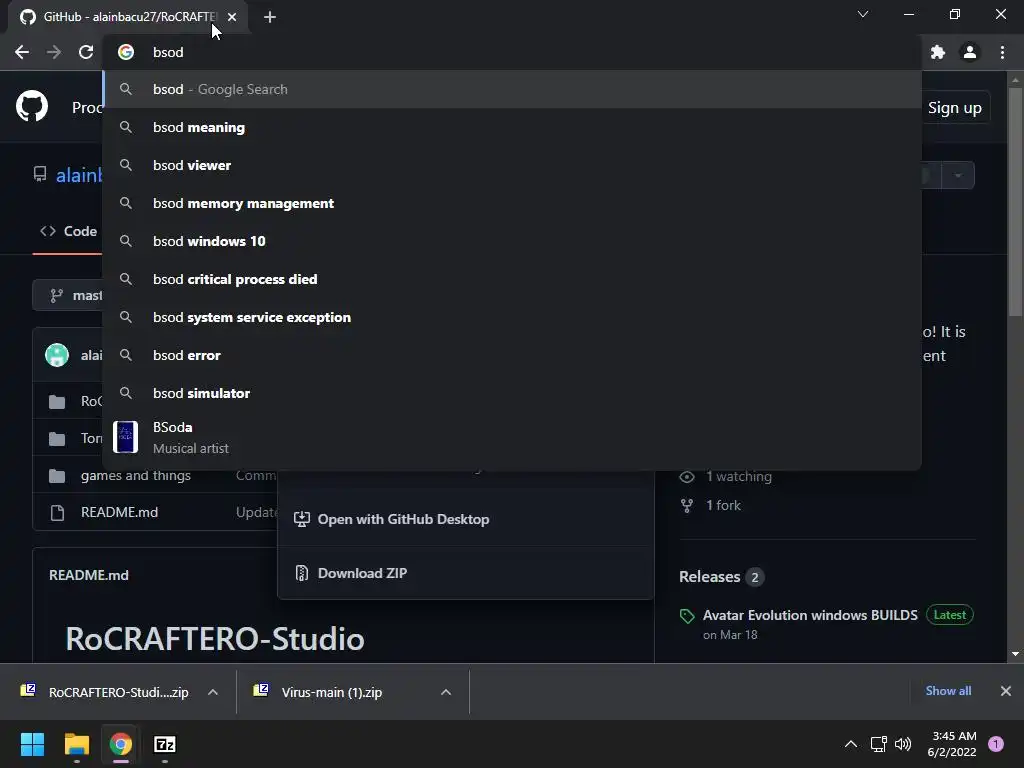Open 'Avatar Evolution windows BUILDS' release

(810, 615)
